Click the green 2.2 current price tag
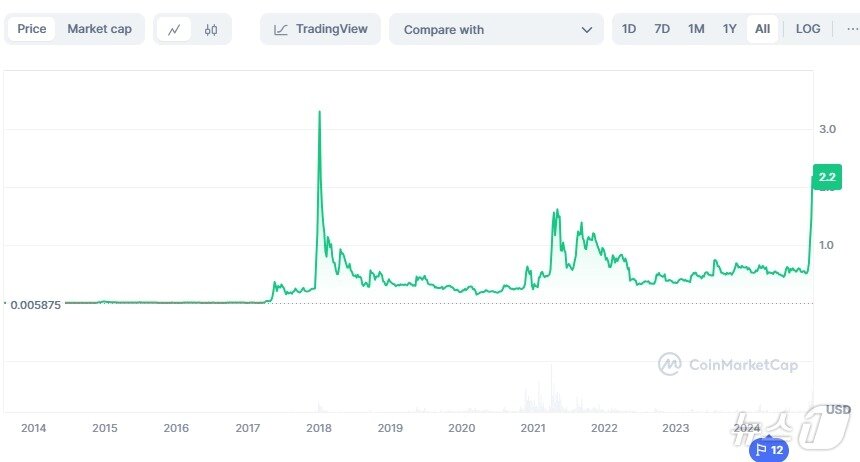Screen dimensions: 860x462 826,177
